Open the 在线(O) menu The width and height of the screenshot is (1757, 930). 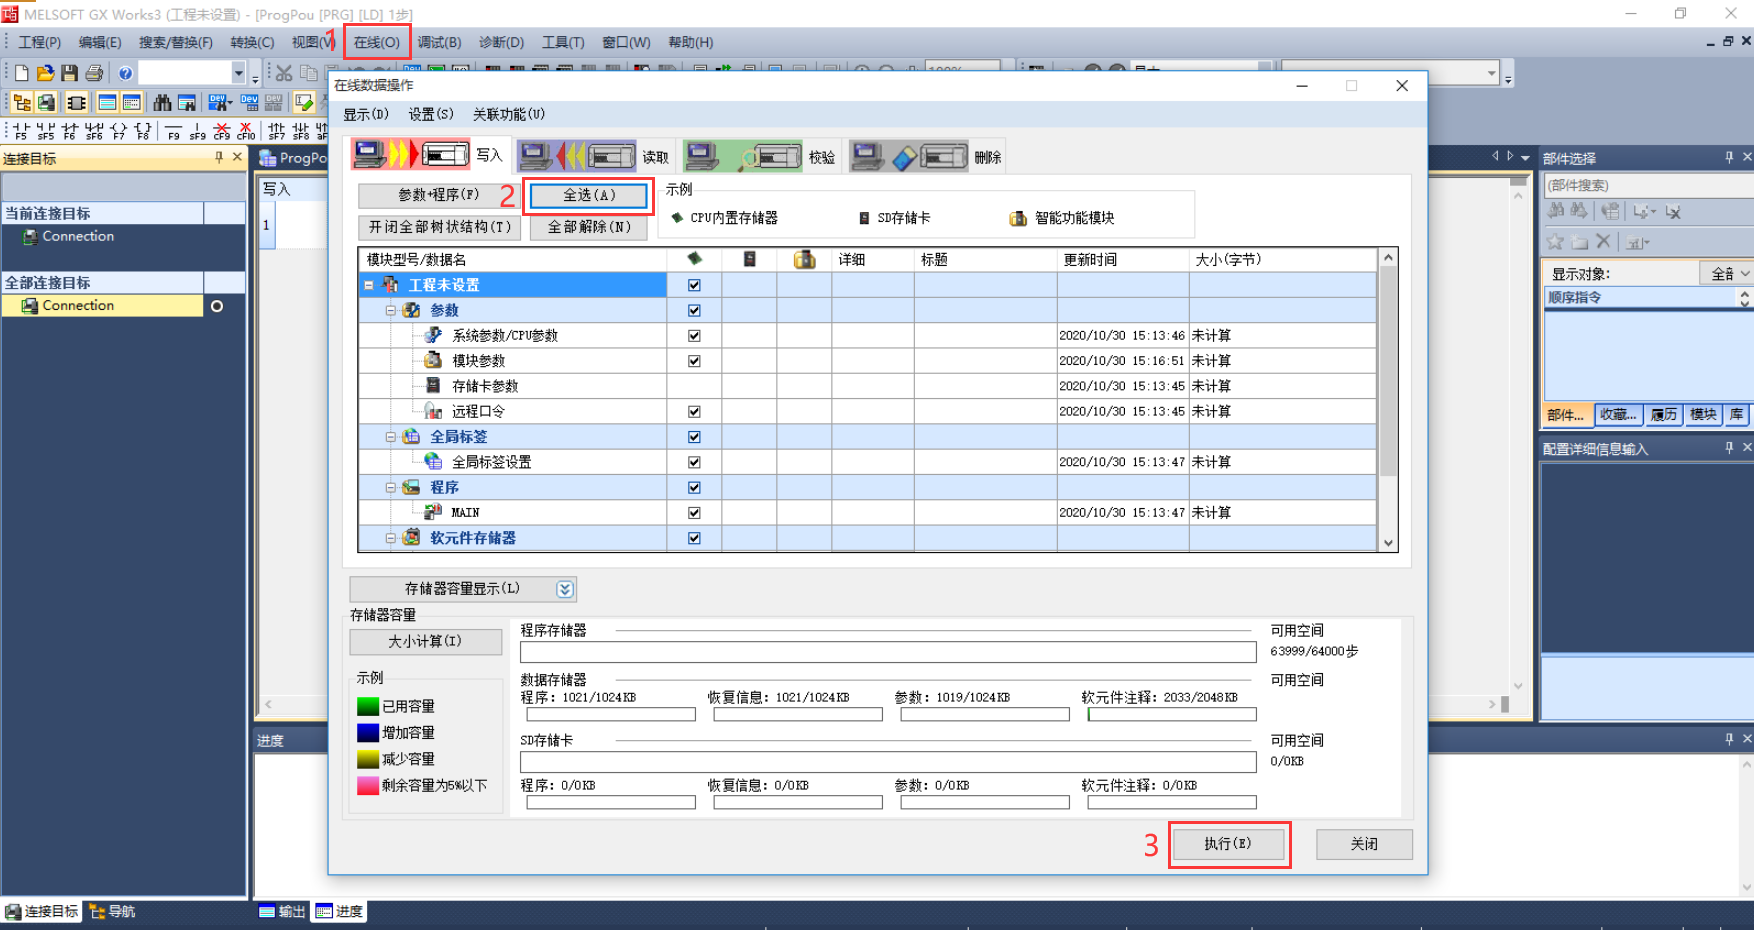pos(377,42)
